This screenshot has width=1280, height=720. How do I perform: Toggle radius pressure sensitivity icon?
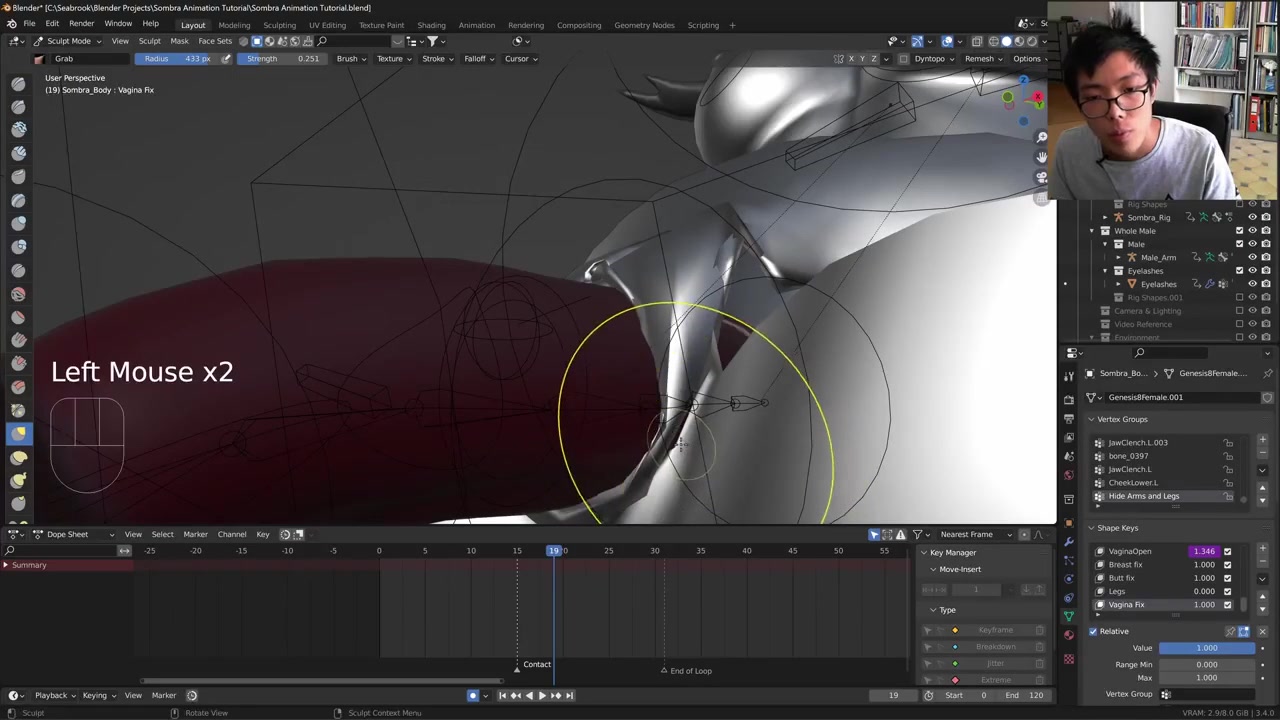(x=226, y=58)
